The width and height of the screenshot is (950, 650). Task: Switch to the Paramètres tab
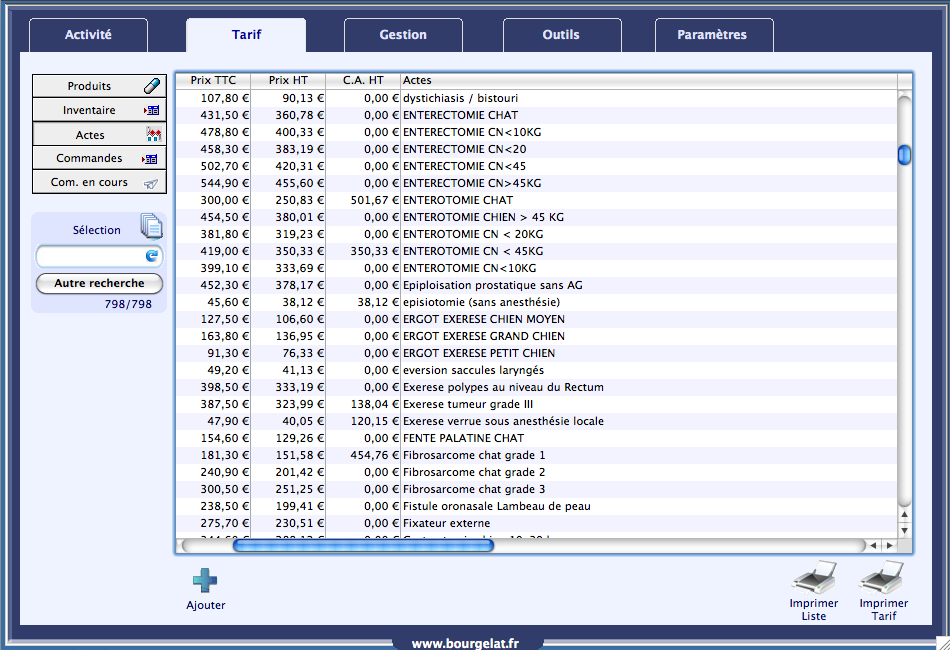(712, 35)
